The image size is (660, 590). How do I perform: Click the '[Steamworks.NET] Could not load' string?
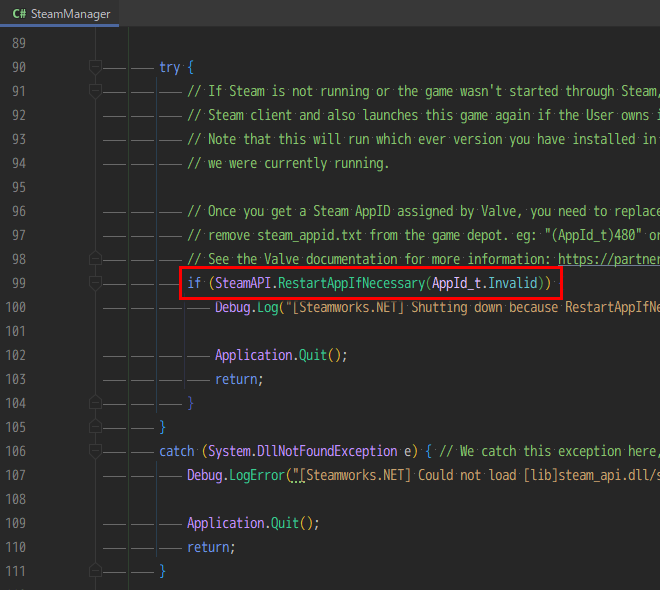476,475
